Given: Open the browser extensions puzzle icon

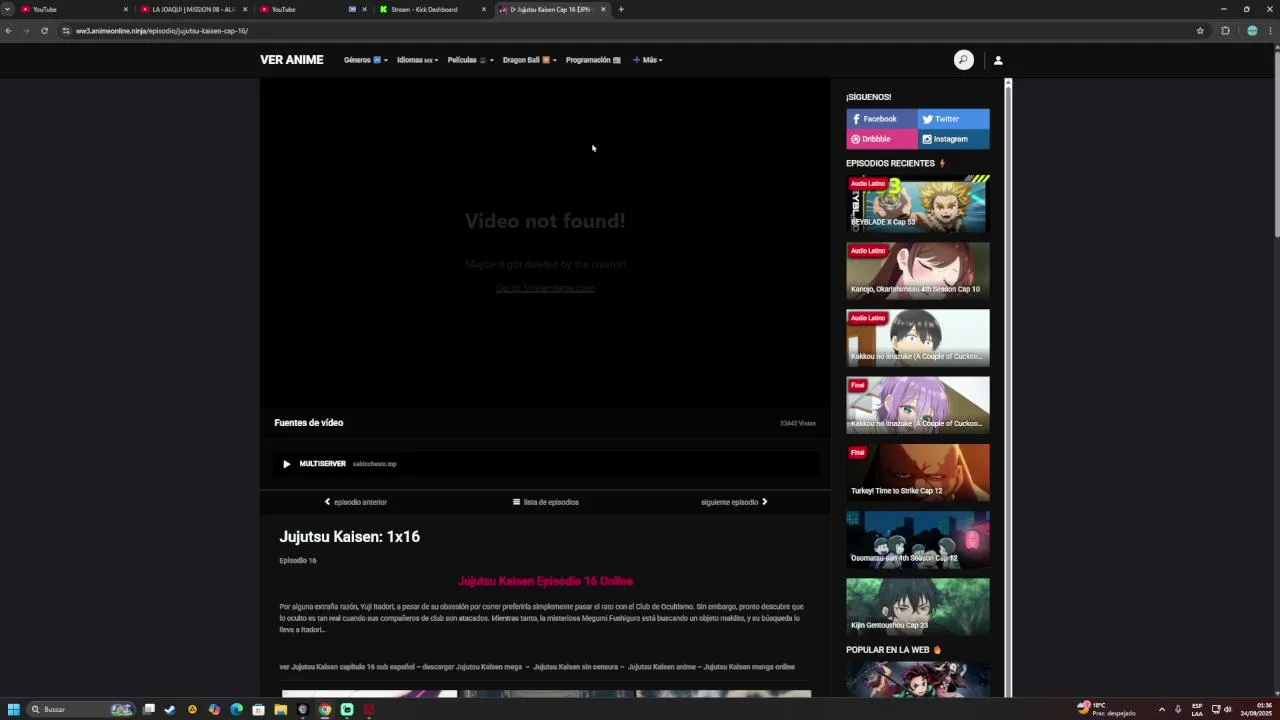Looking at the screenshot, I should click(x=1225, y=31).
